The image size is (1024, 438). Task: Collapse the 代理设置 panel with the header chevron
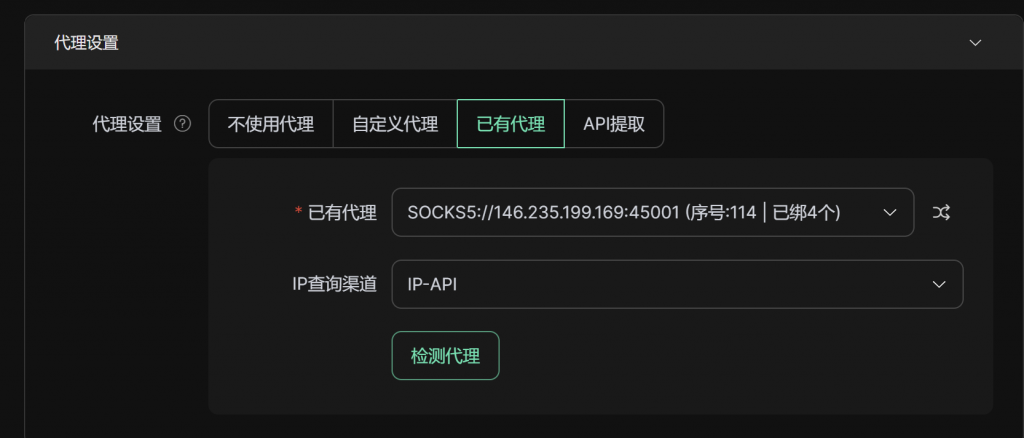tap(976, 43)
